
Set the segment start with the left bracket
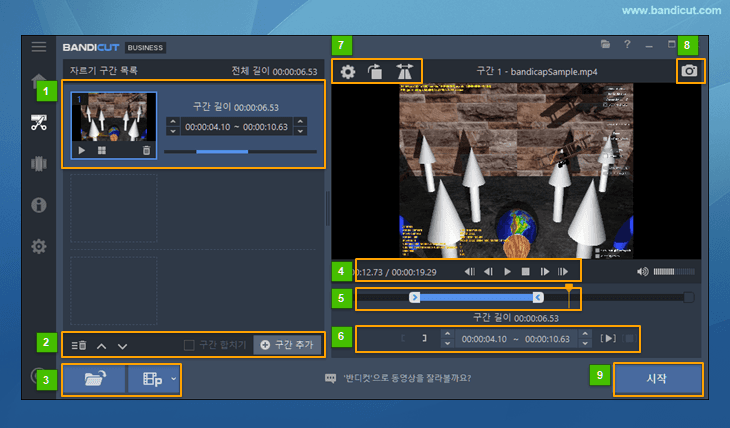coord(403,339)
